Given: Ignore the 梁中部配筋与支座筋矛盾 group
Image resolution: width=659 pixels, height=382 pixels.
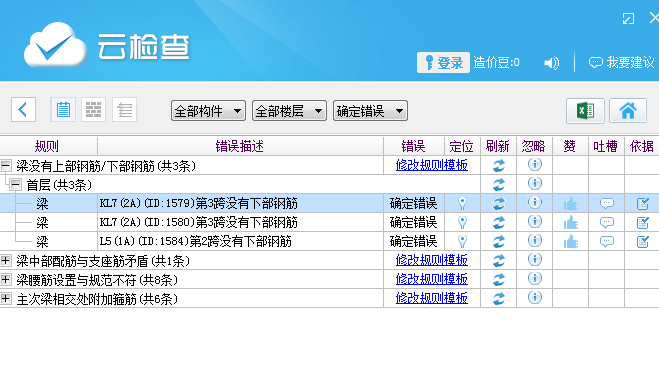Looking at the screenshot, I should [535, 259].
